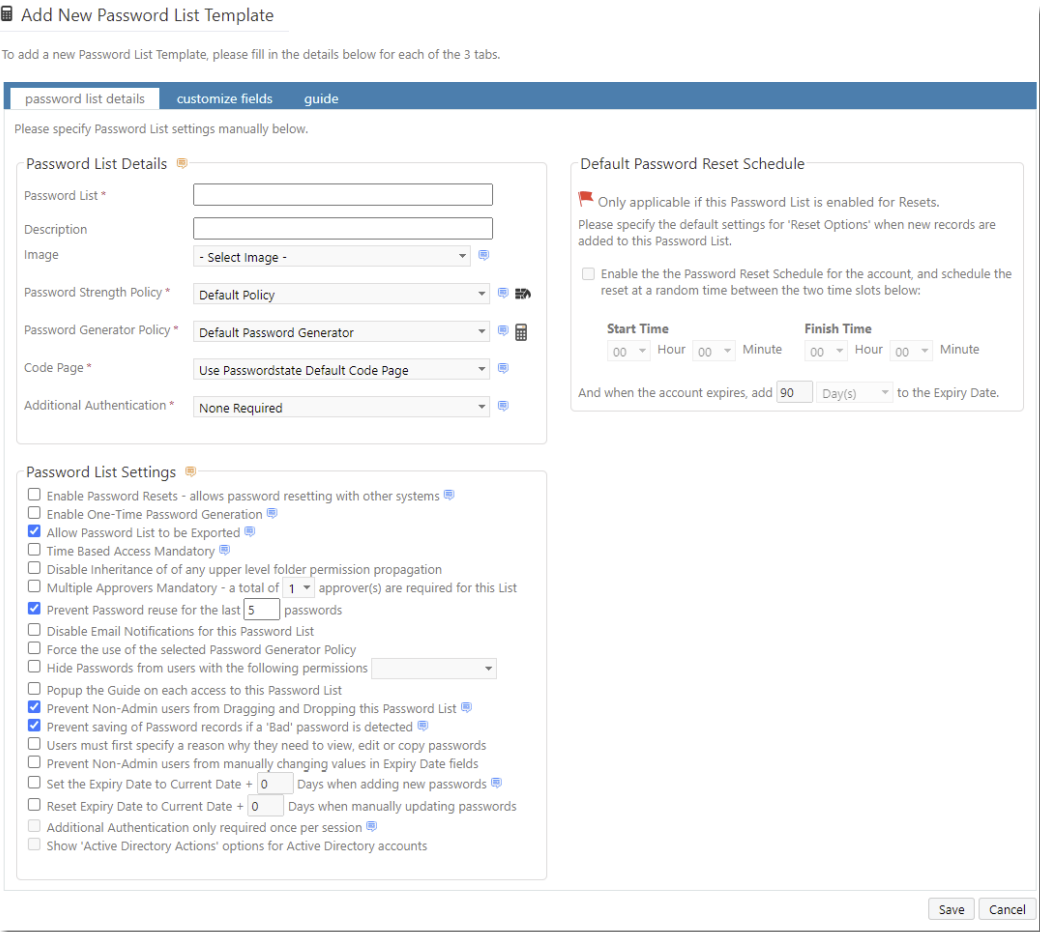
Task: Click the calculator icon beside Password Generator Policy
Action: [521, 333]
